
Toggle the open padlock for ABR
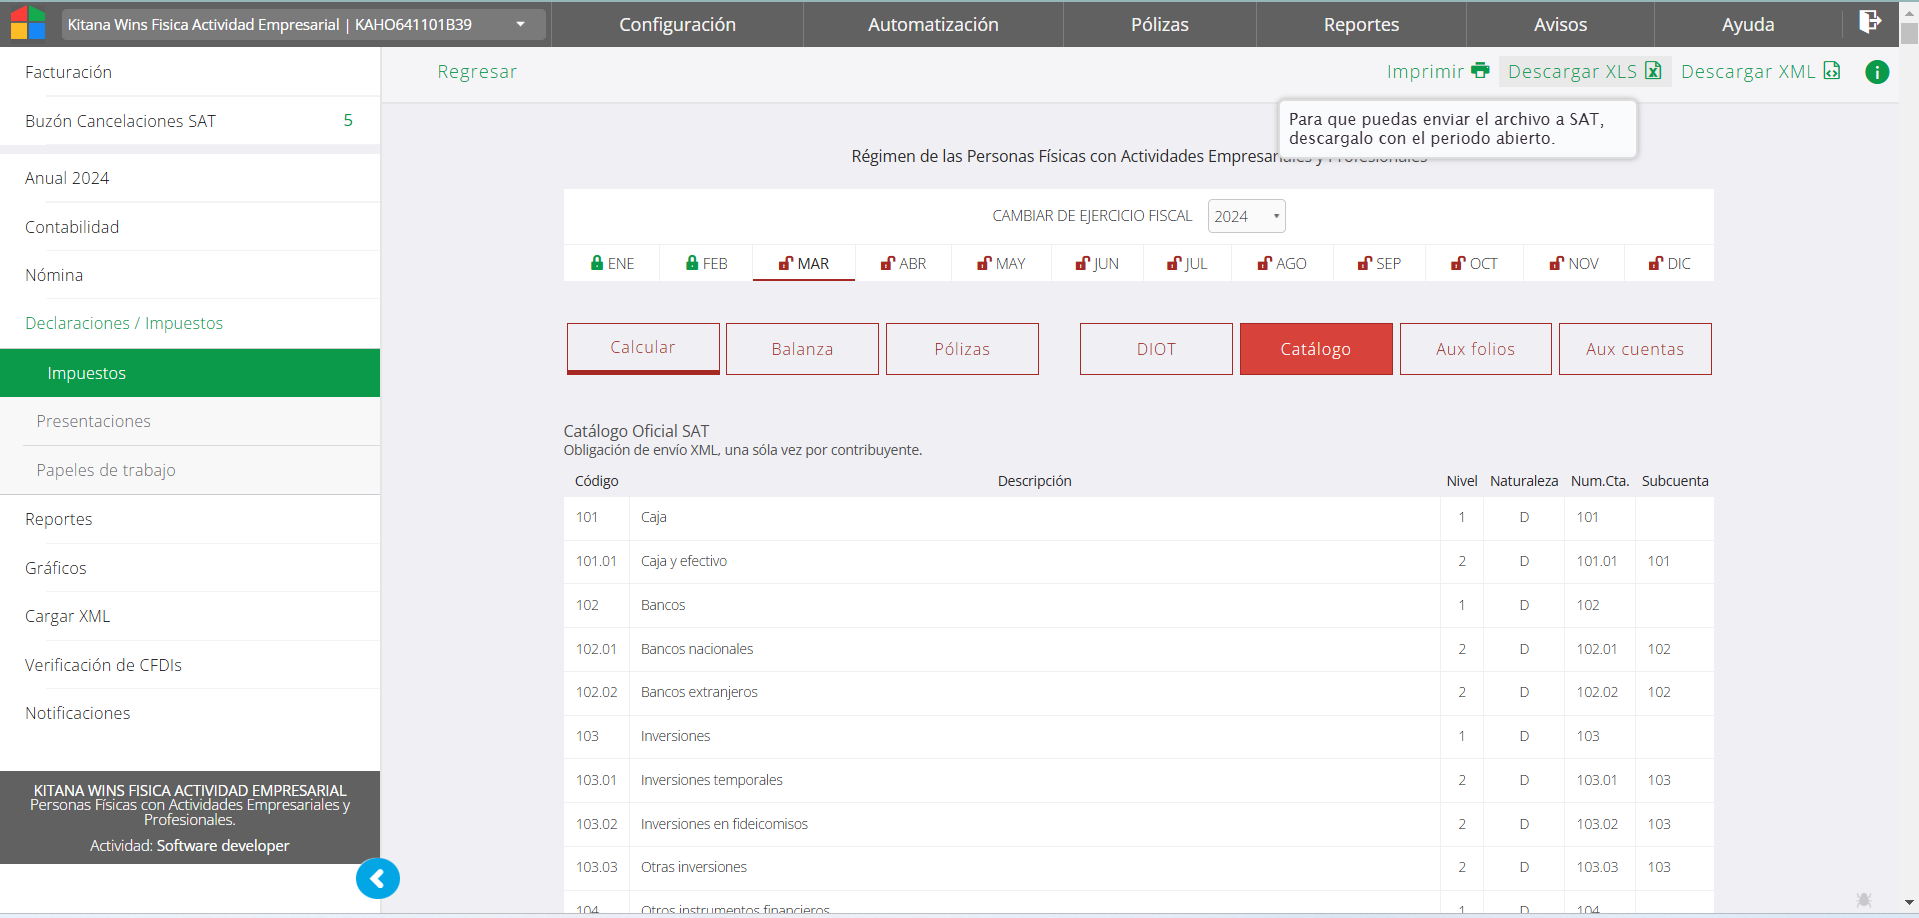click(887, 264)
